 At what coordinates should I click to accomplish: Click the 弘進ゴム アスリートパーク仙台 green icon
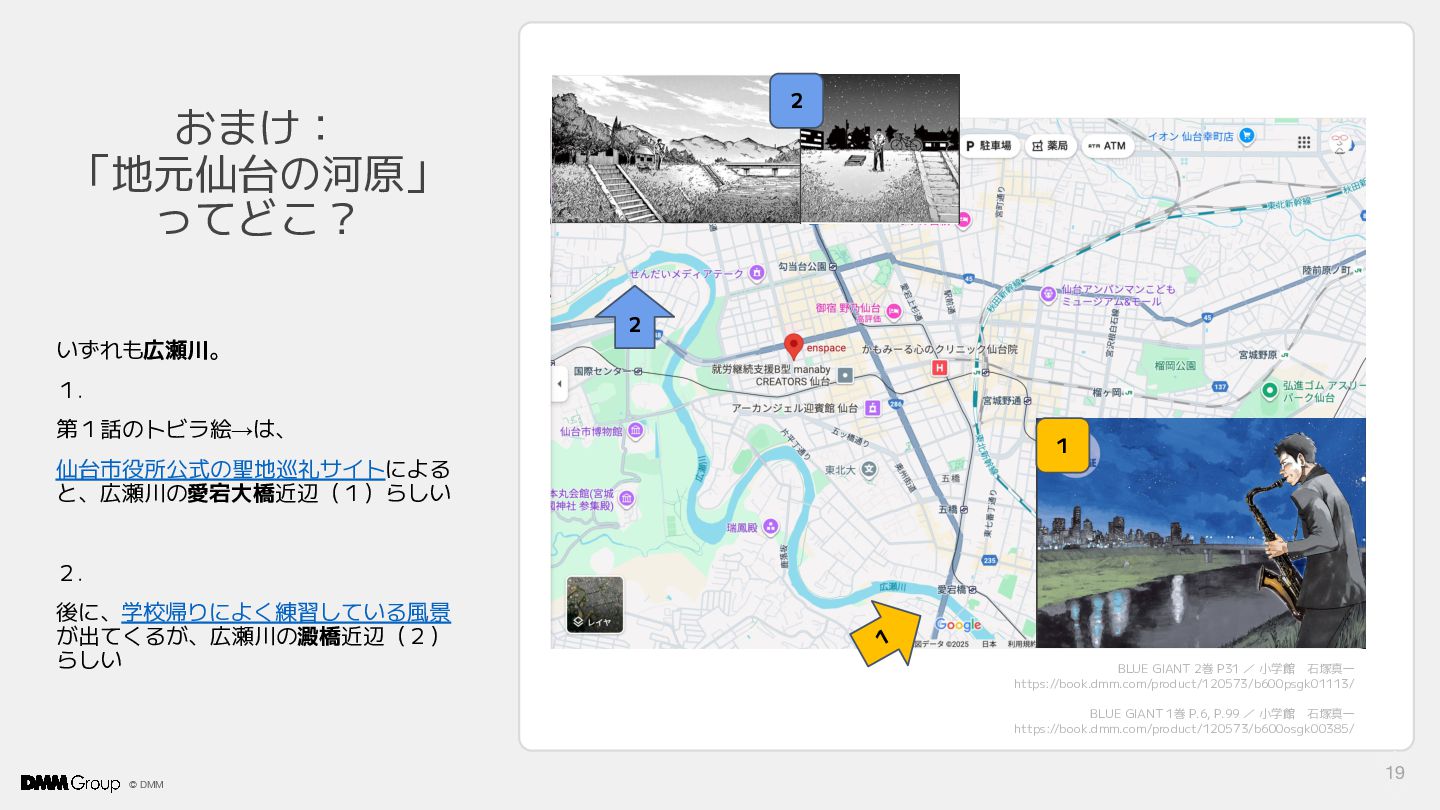click(x=1269, y=390)
